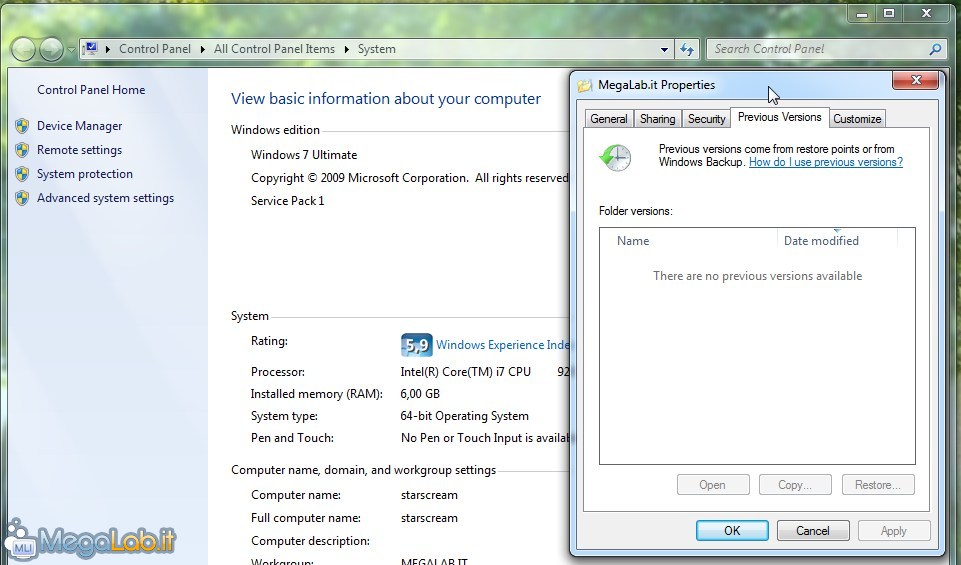This screenshot has height=565, width=961.
Task: Switch to the General tab
Action: pyautogui.click(x=609, y=119)
